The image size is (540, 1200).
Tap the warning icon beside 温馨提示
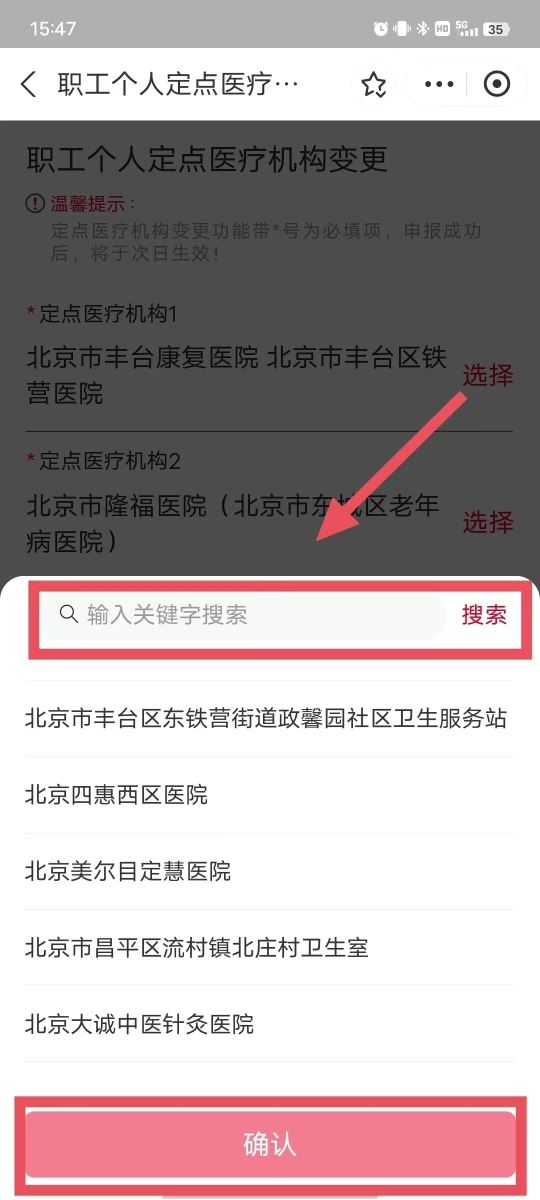click(x=35, y=204)
